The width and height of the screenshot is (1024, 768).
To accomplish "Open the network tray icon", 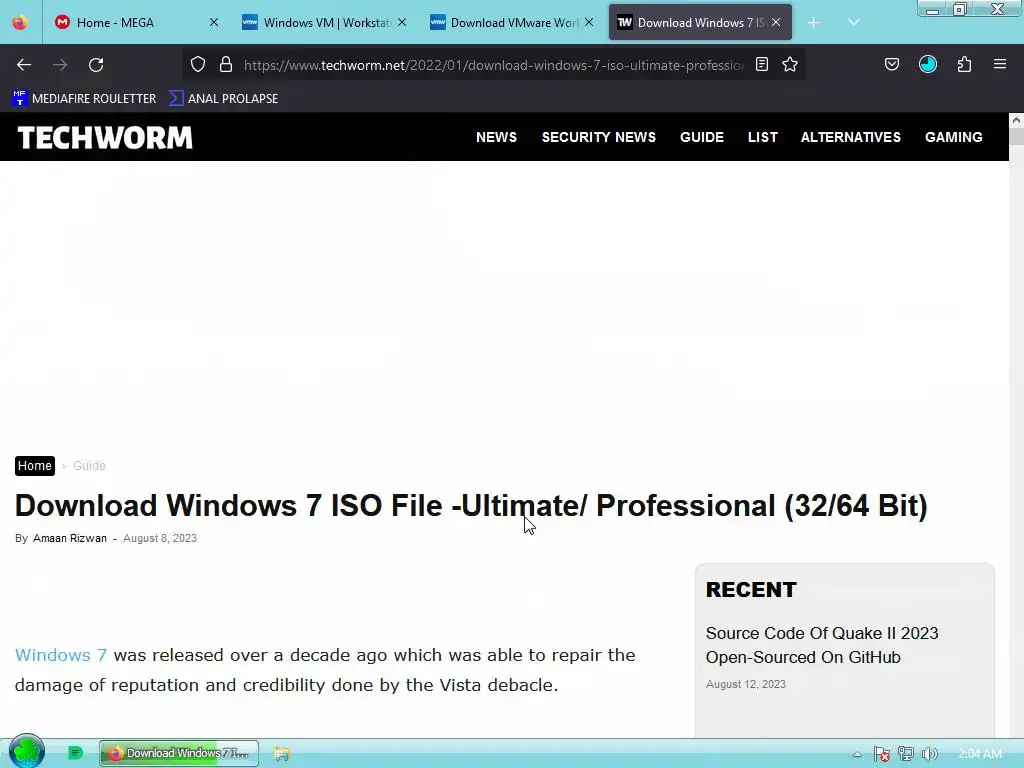I will [905, 754].
